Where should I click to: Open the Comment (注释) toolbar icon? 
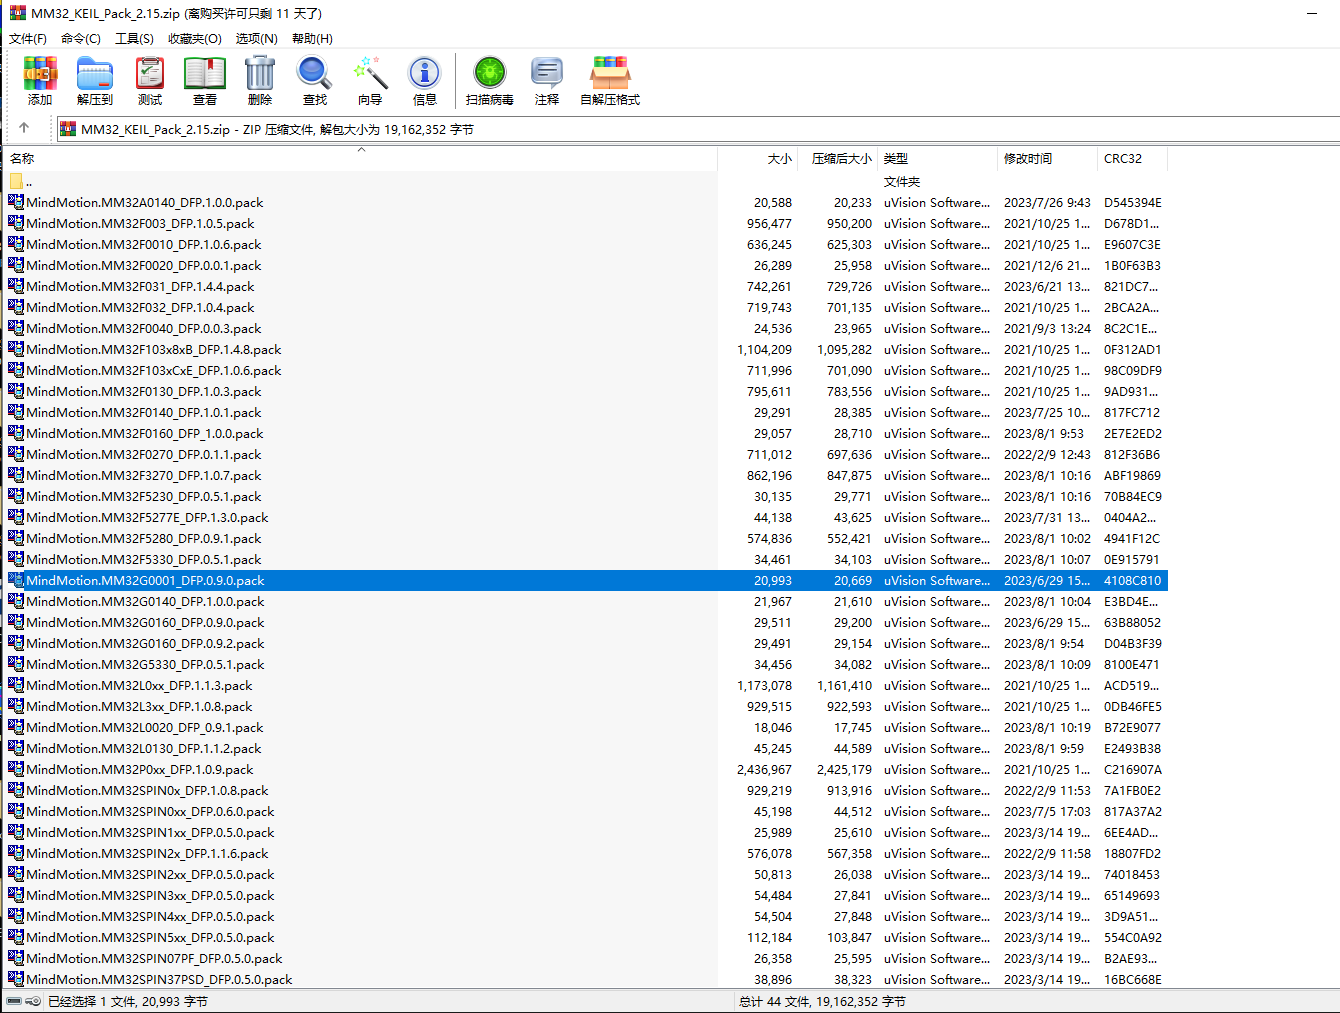click(x=547, y=81)
